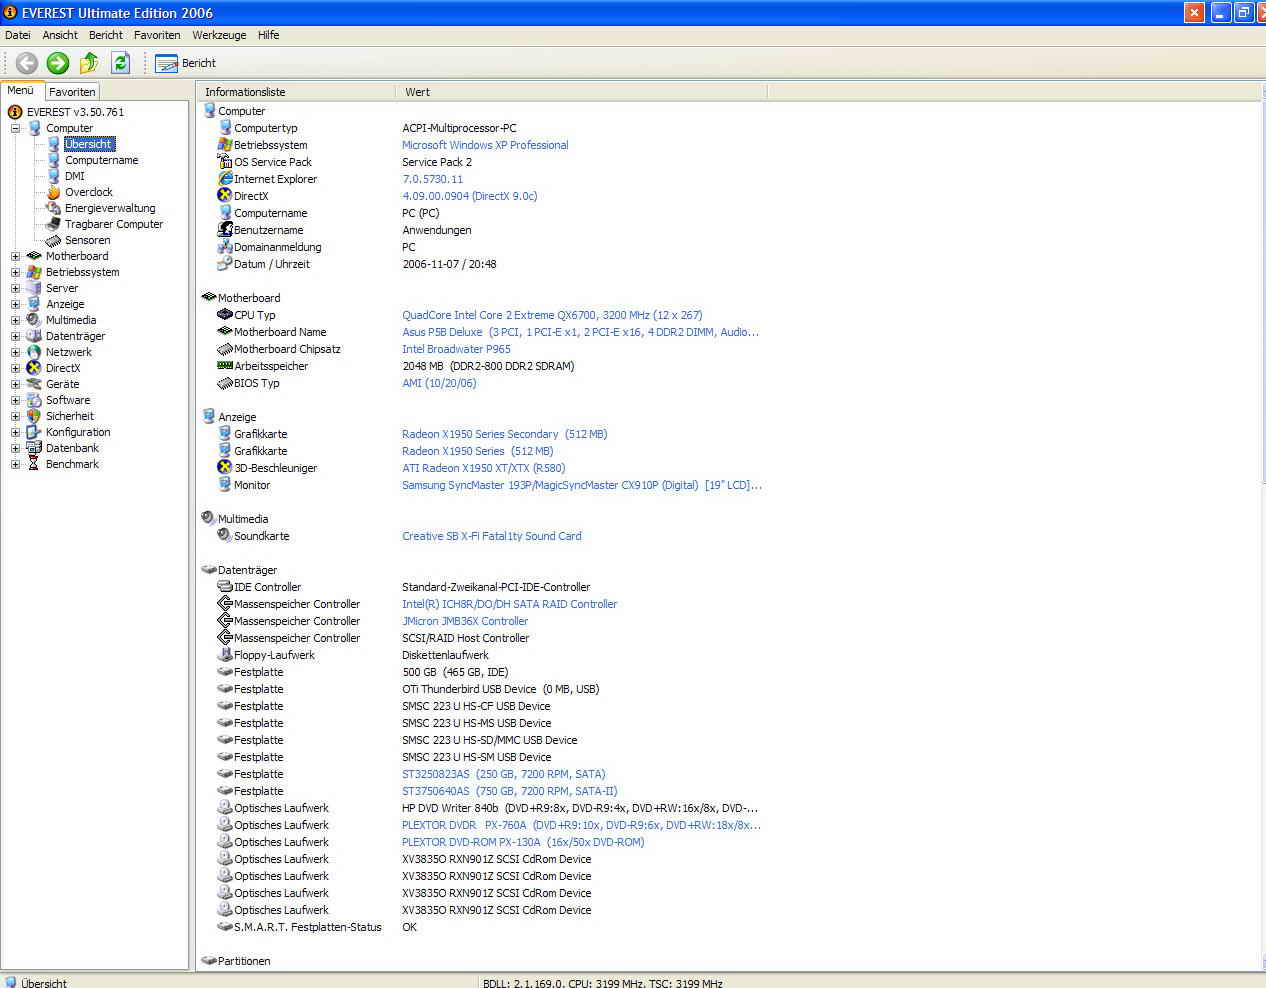Open the ATI Radeon X1950 XT/XTX link
Viewport: 1266px width, 988px height.
483,468
